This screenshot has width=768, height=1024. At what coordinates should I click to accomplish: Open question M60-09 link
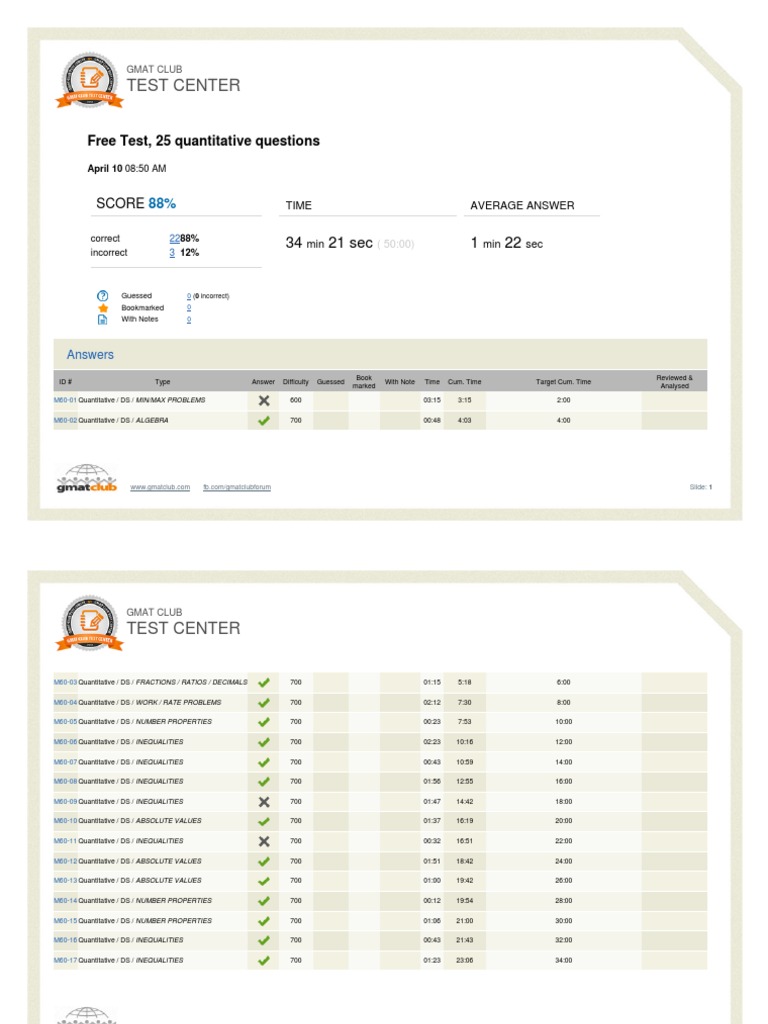pyautogui.click(x=65, y=801)
